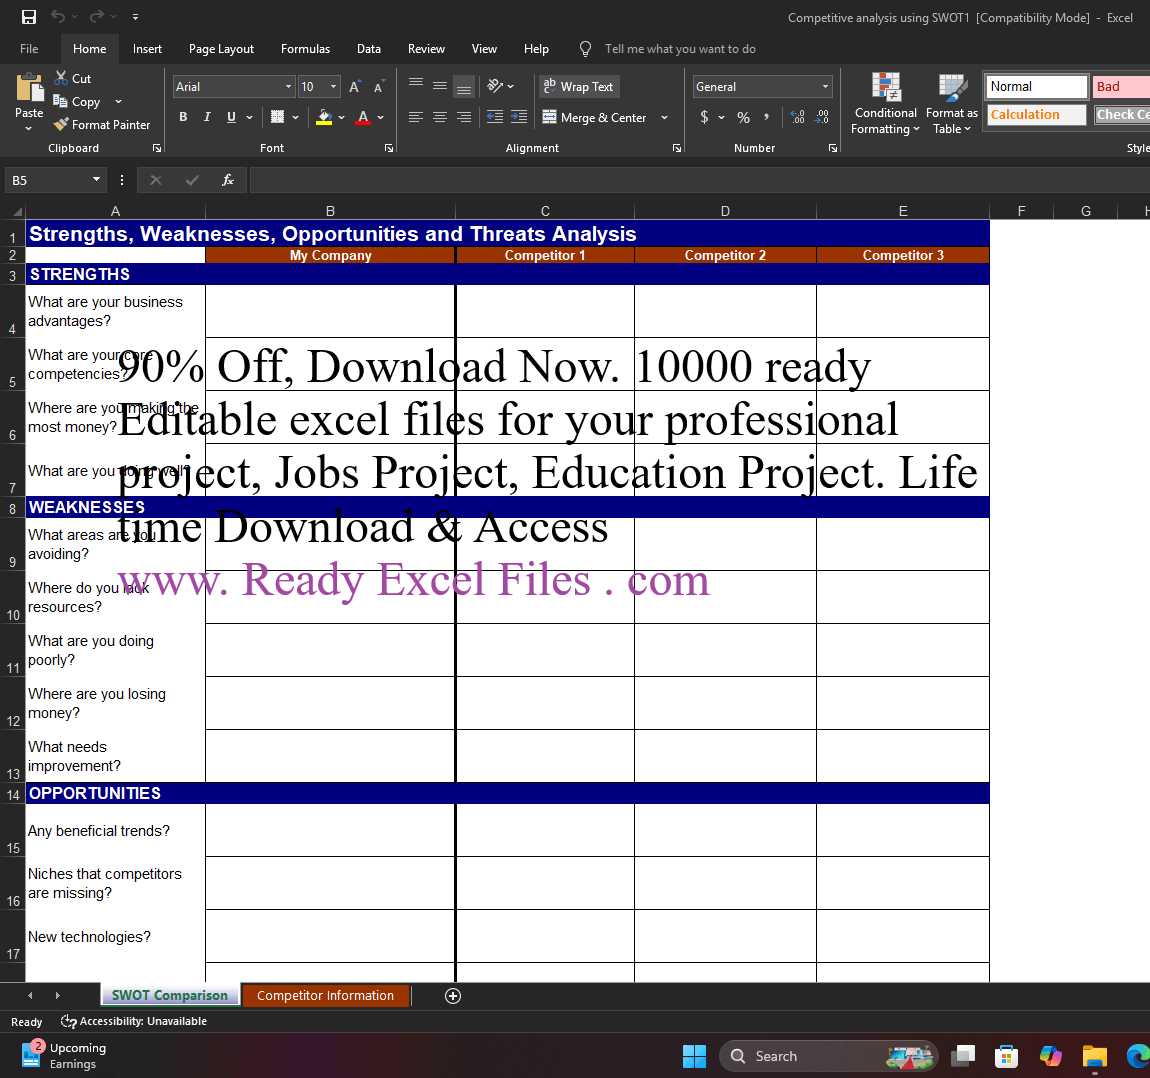Open the text orientation dropdown

click(x=502, y=87)
